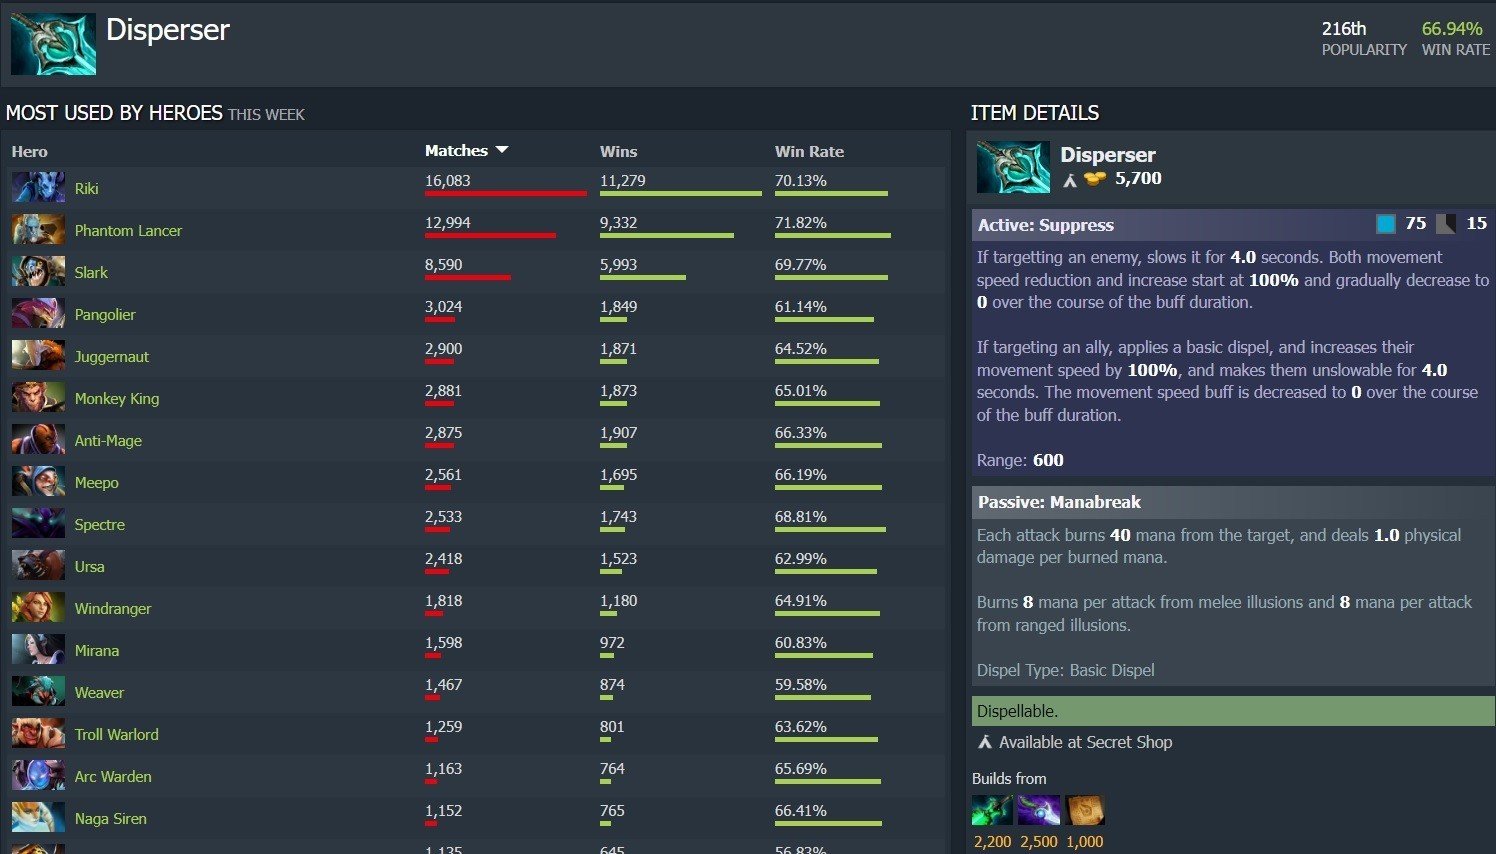
Task: Follow the Naga Siren link
Action: (x=110, y=818)
